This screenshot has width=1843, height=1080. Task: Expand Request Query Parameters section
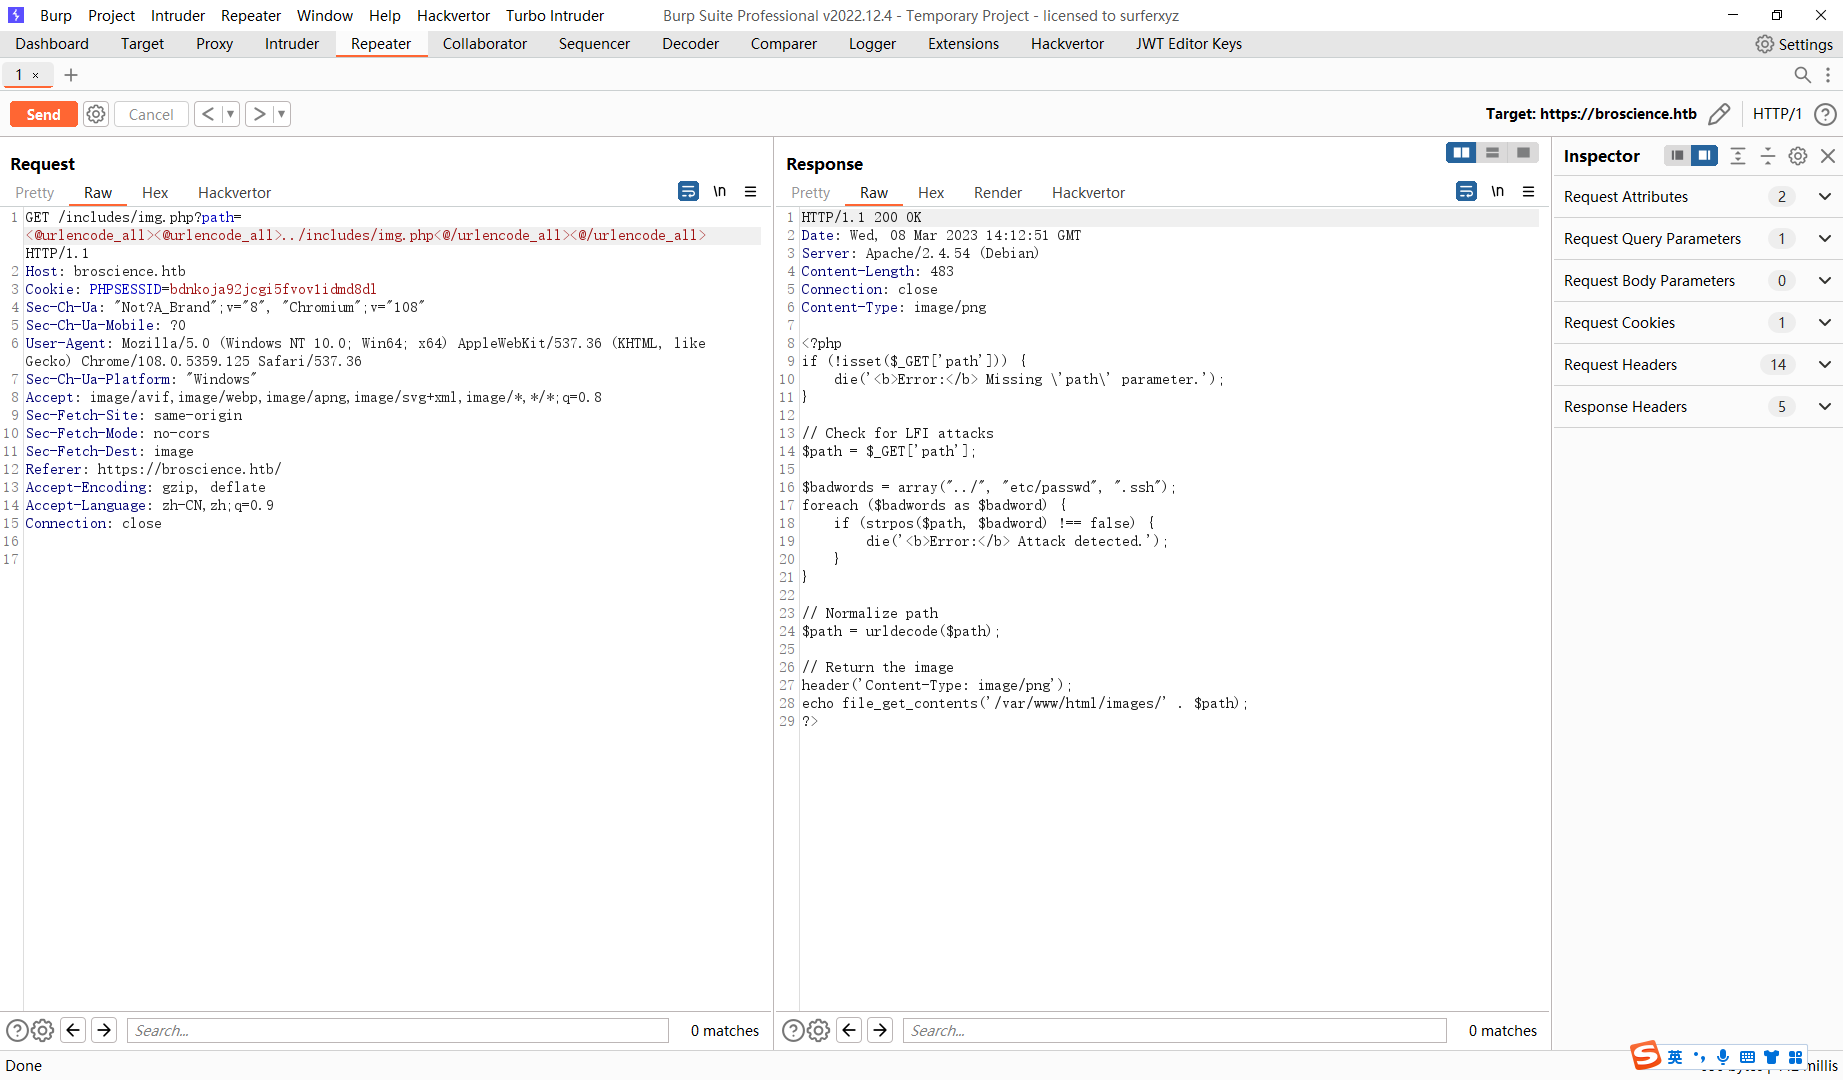point(1698,239)
